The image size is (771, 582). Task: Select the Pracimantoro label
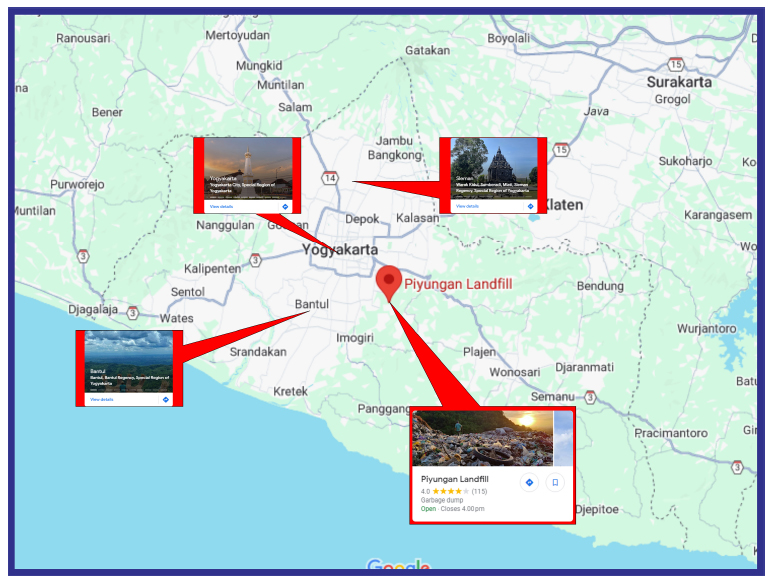point(671,434)
